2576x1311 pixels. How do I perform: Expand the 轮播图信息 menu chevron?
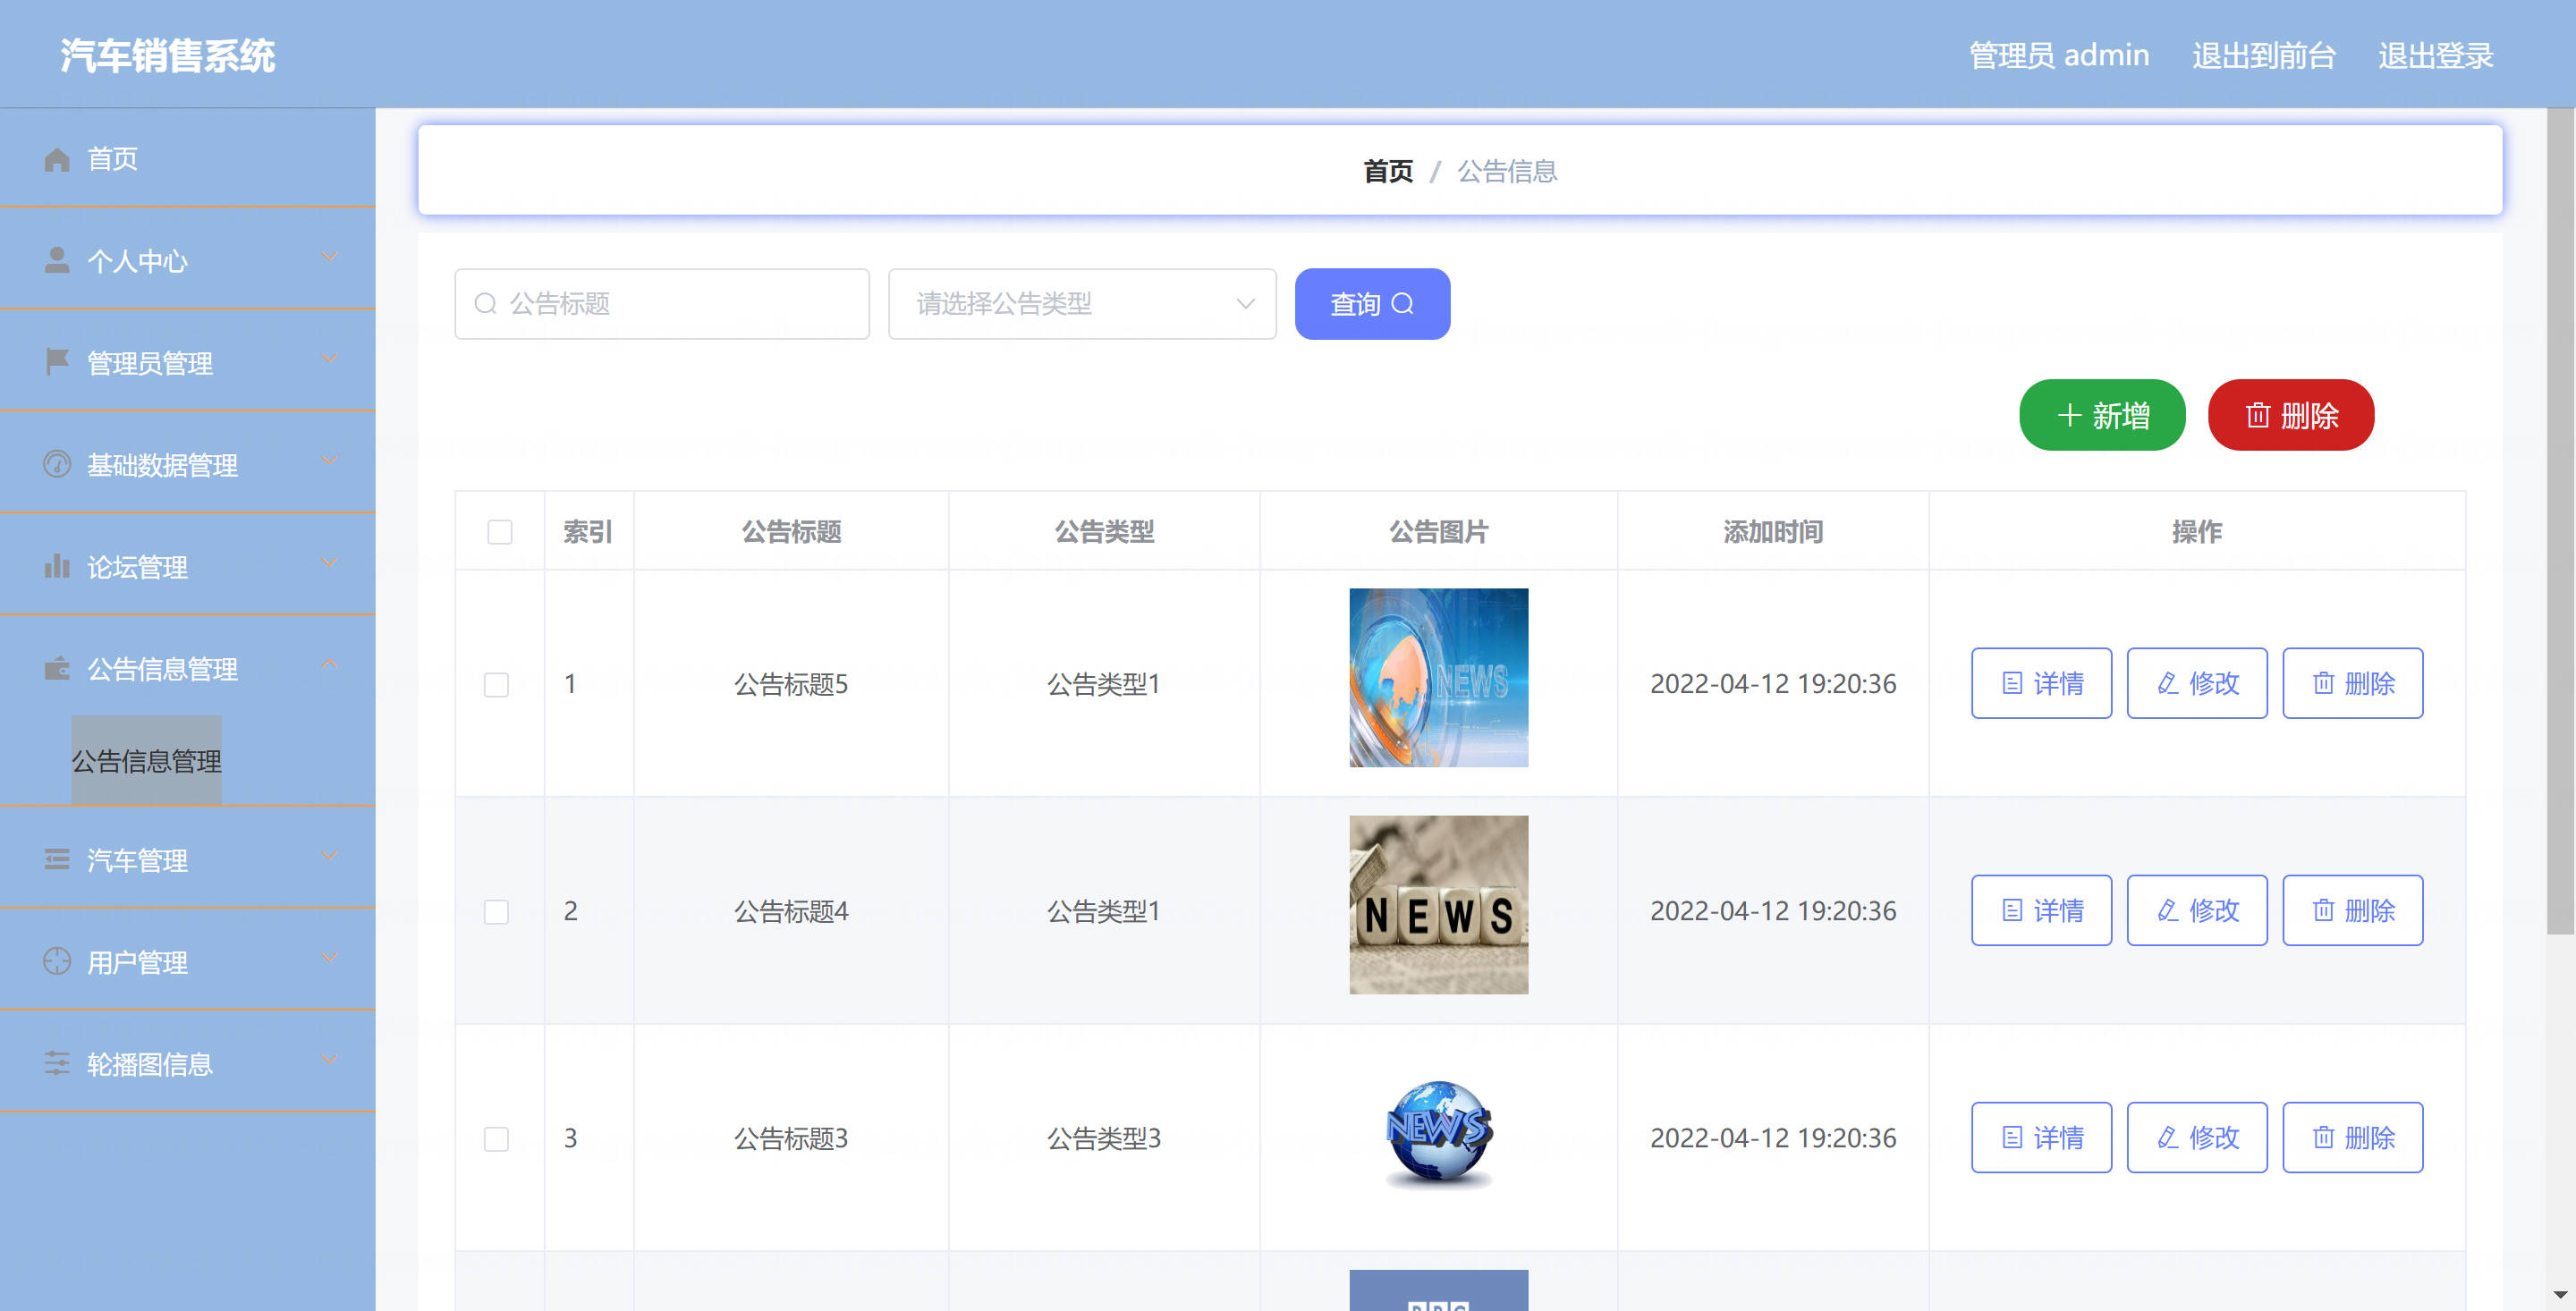329,1061
